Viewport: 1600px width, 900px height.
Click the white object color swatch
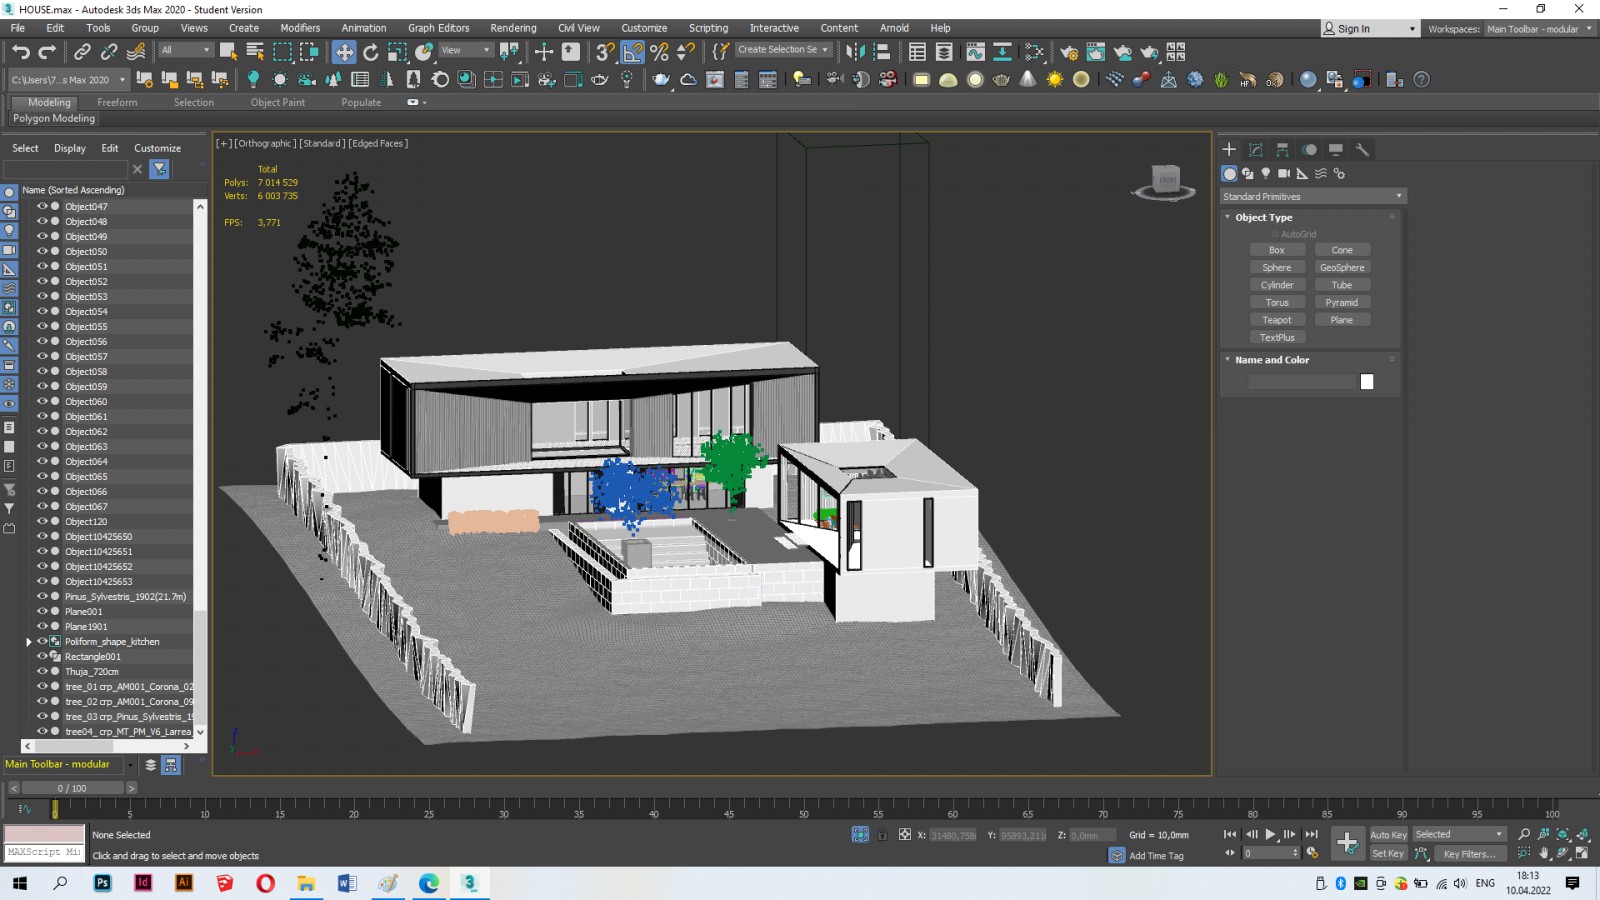click(x=1367, y=382)
